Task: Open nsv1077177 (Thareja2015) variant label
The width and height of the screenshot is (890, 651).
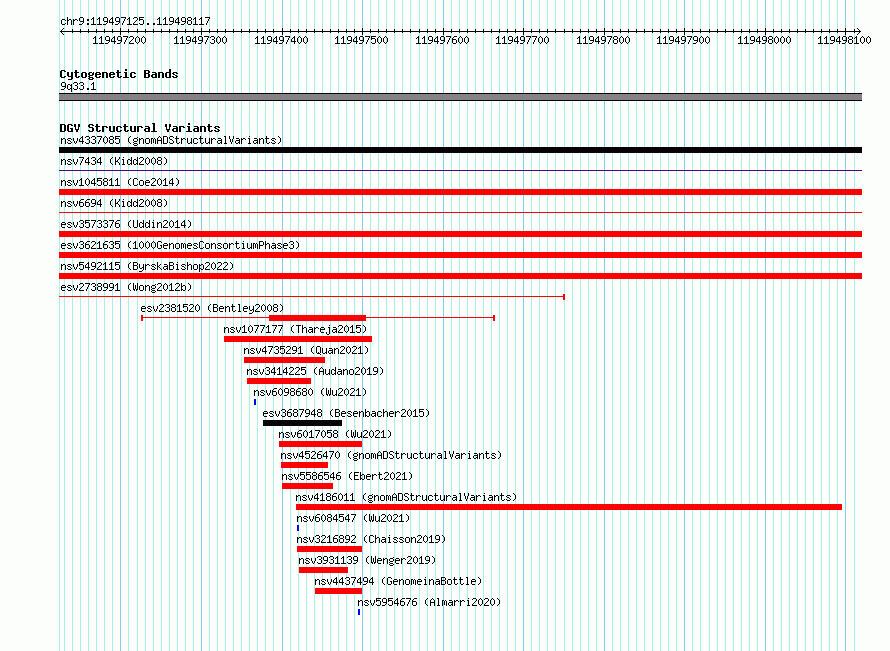Action: 295,329
